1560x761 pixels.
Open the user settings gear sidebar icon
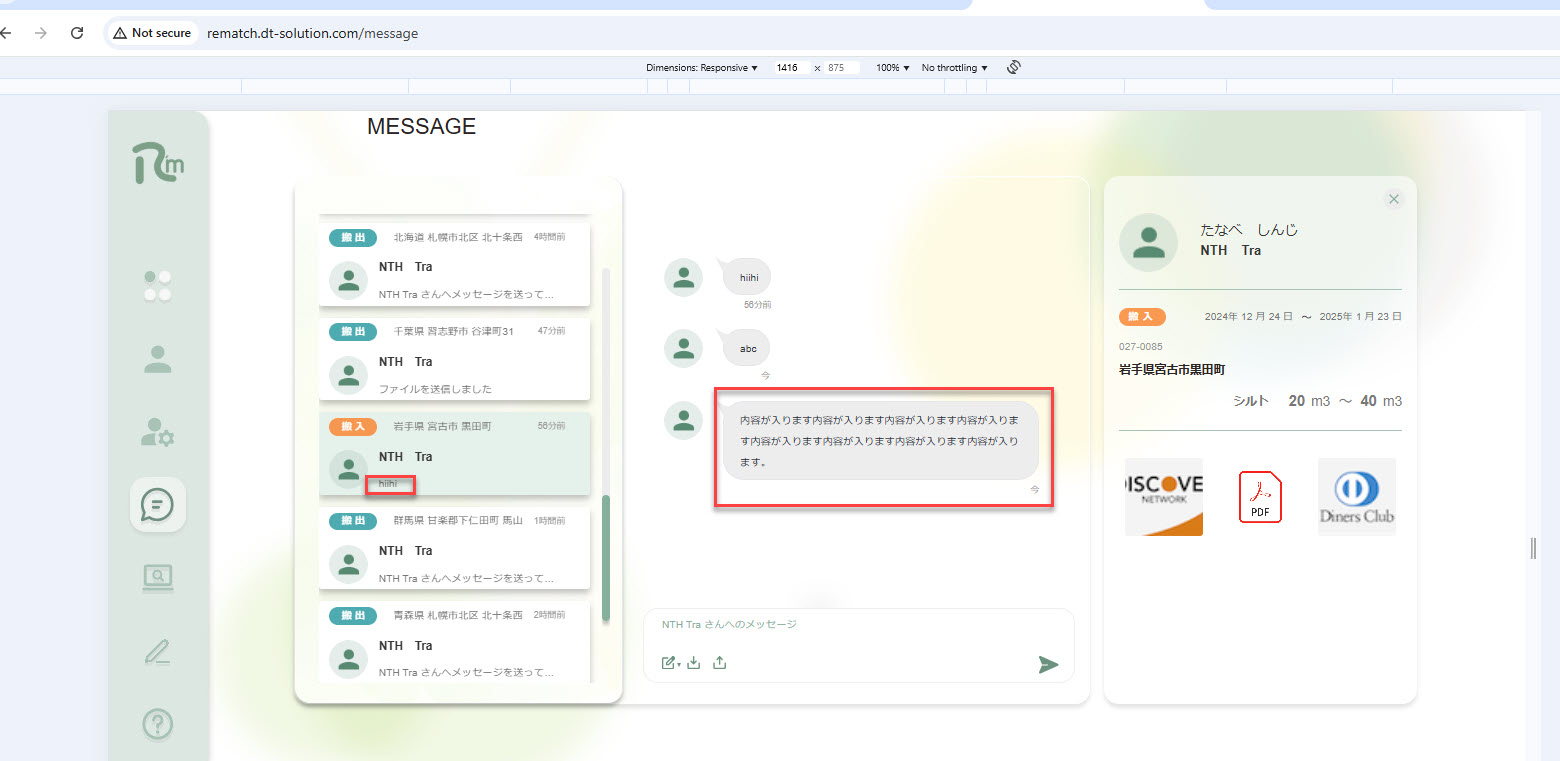point(158,432)
